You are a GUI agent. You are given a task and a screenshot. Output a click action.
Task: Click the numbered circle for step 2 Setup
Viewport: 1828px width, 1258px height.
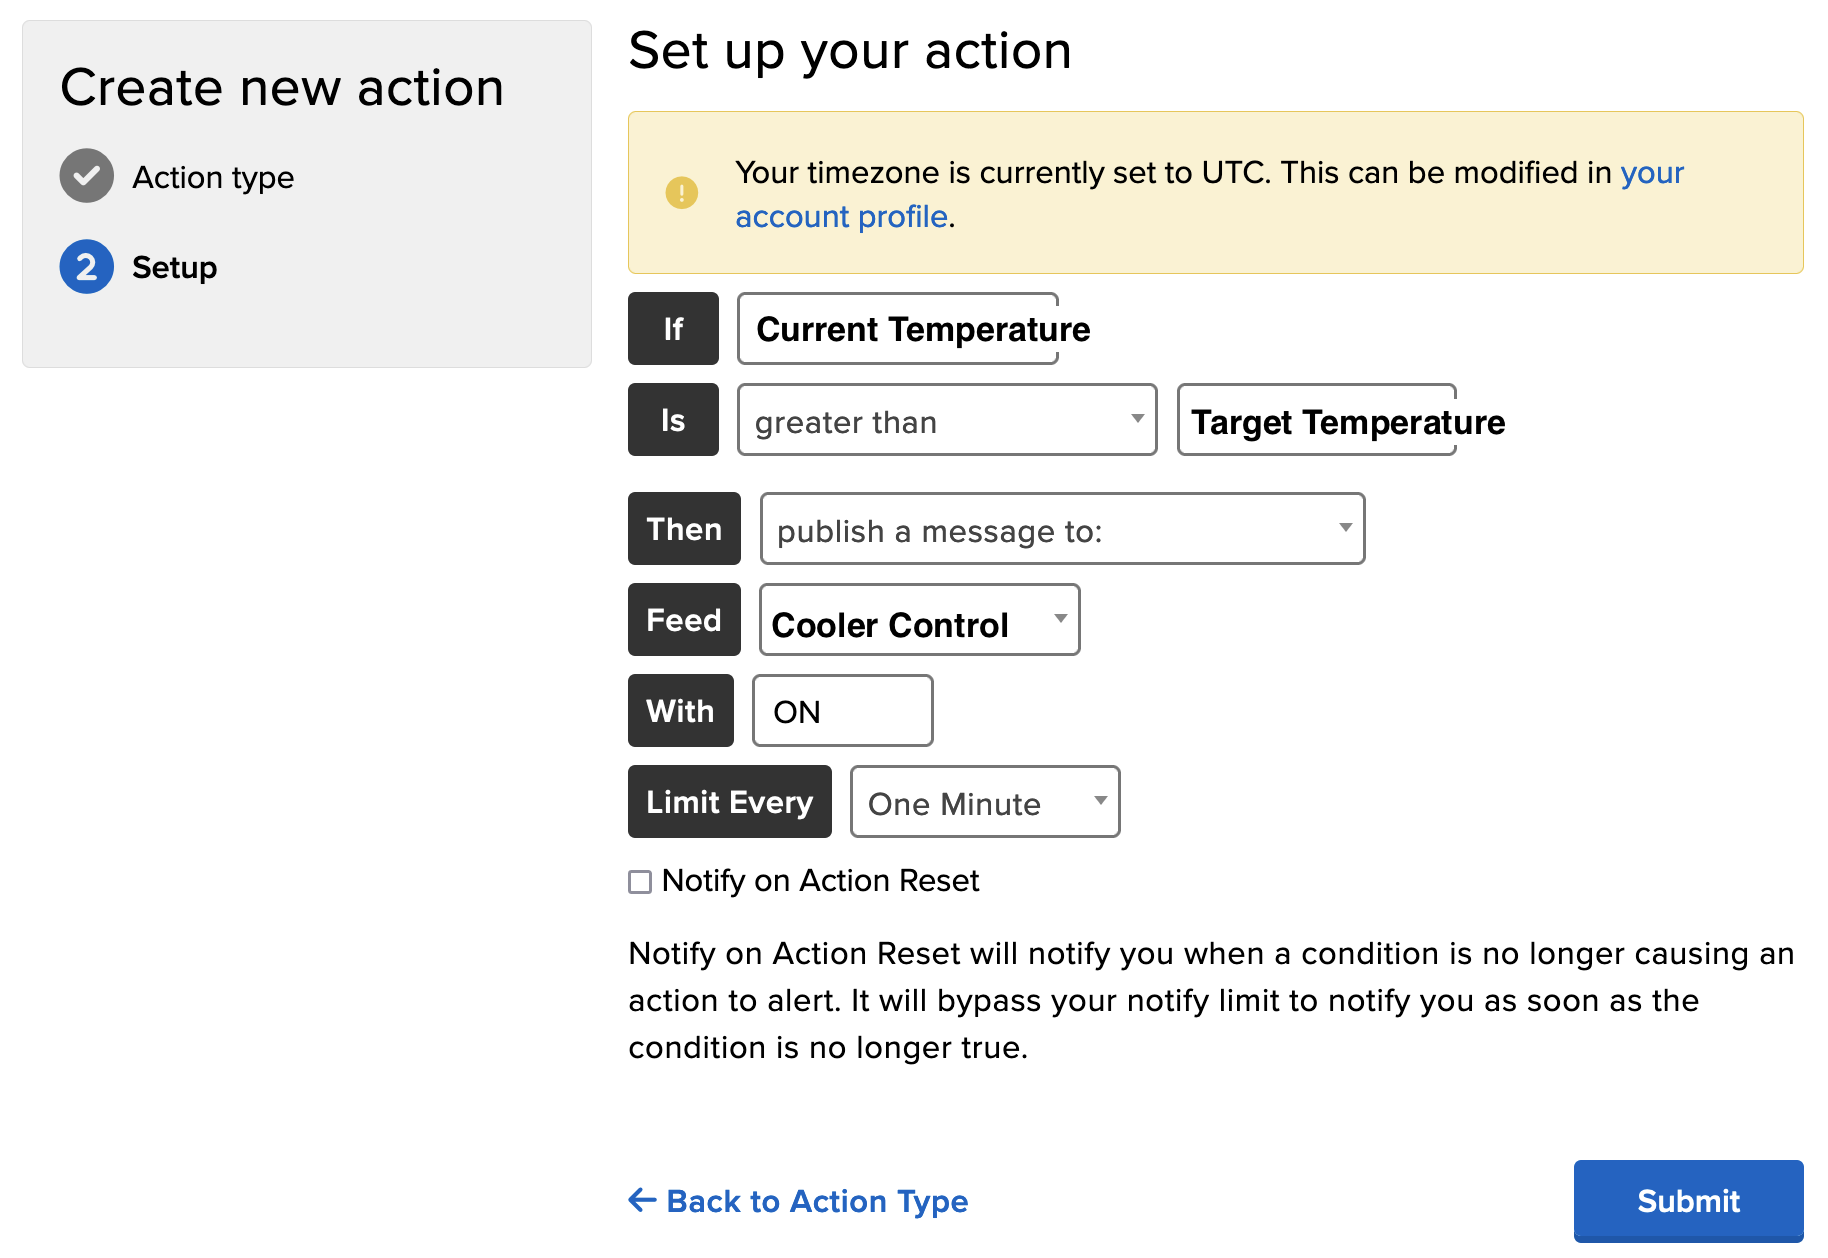(86, 267)
